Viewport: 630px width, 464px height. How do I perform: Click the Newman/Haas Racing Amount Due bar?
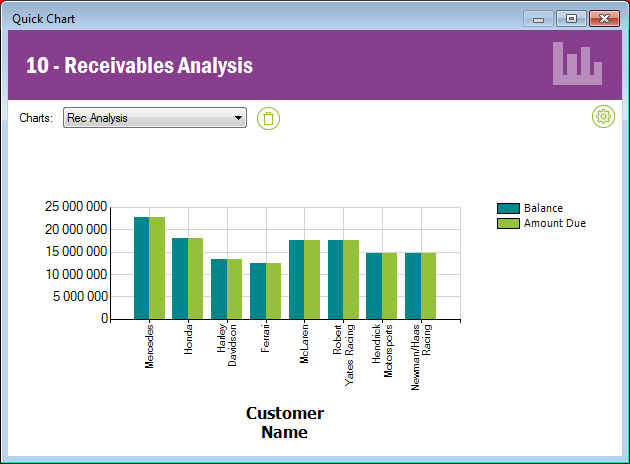pyautogui.click(x=429, y=286)
